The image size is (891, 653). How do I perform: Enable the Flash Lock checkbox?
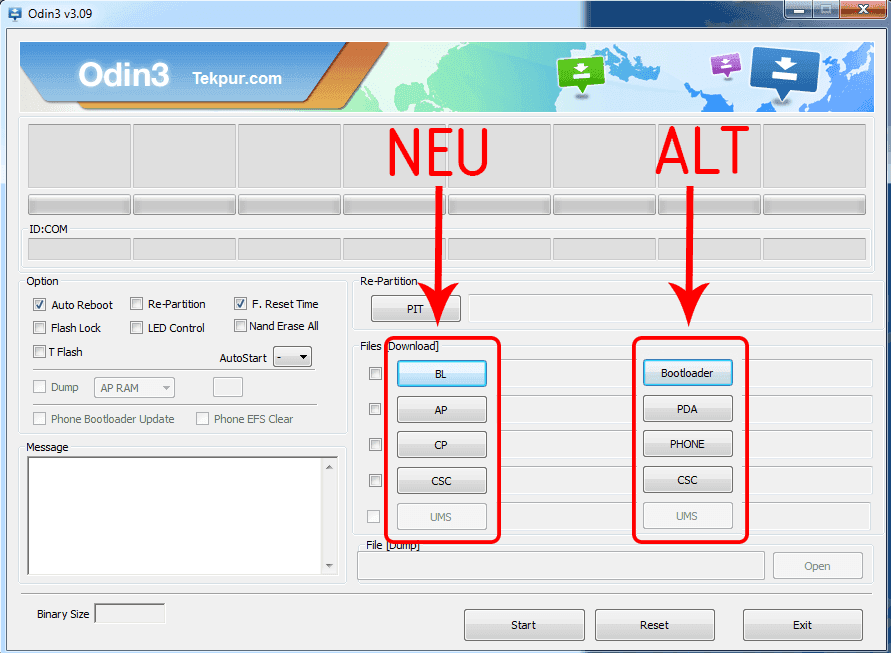click(39, 328)
